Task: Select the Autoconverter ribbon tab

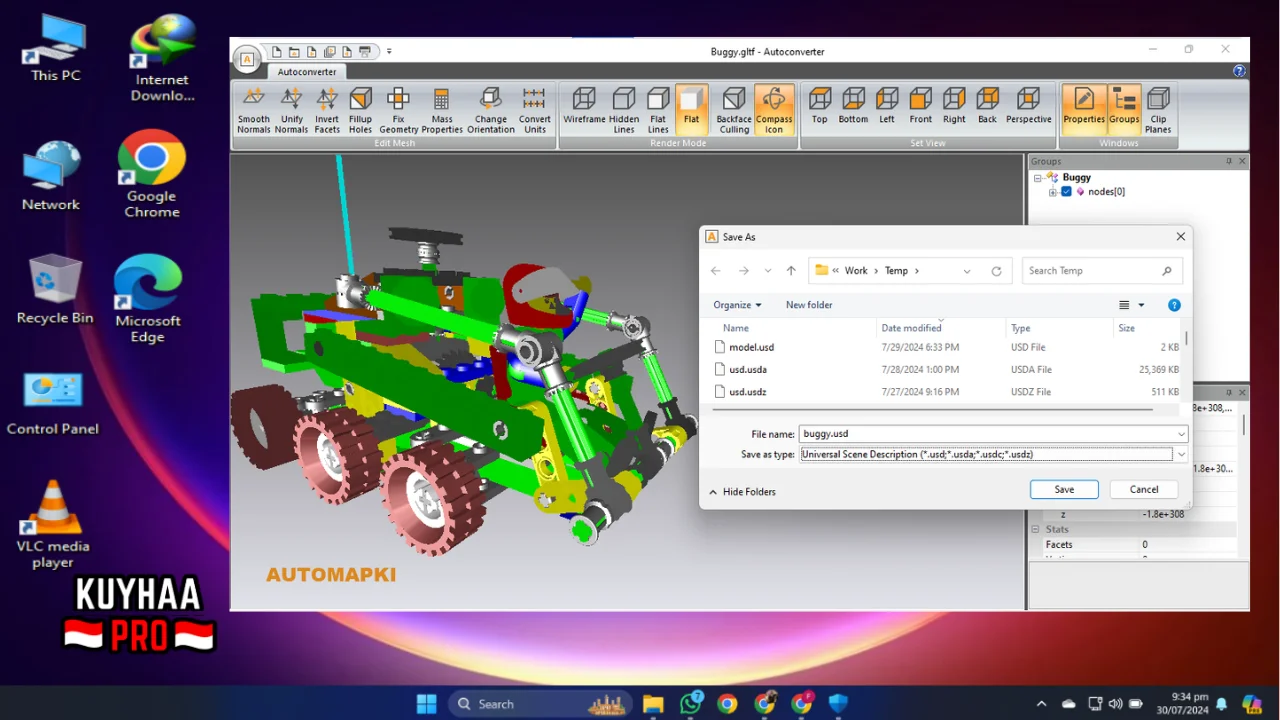Action: click(x=307, y=72)
